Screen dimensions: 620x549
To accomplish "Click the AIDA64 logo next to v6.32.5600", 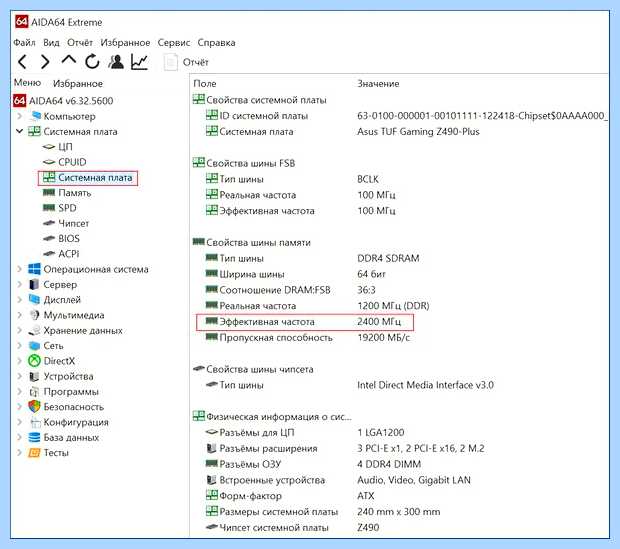I will pyautogui.click(x=19, y=100).
